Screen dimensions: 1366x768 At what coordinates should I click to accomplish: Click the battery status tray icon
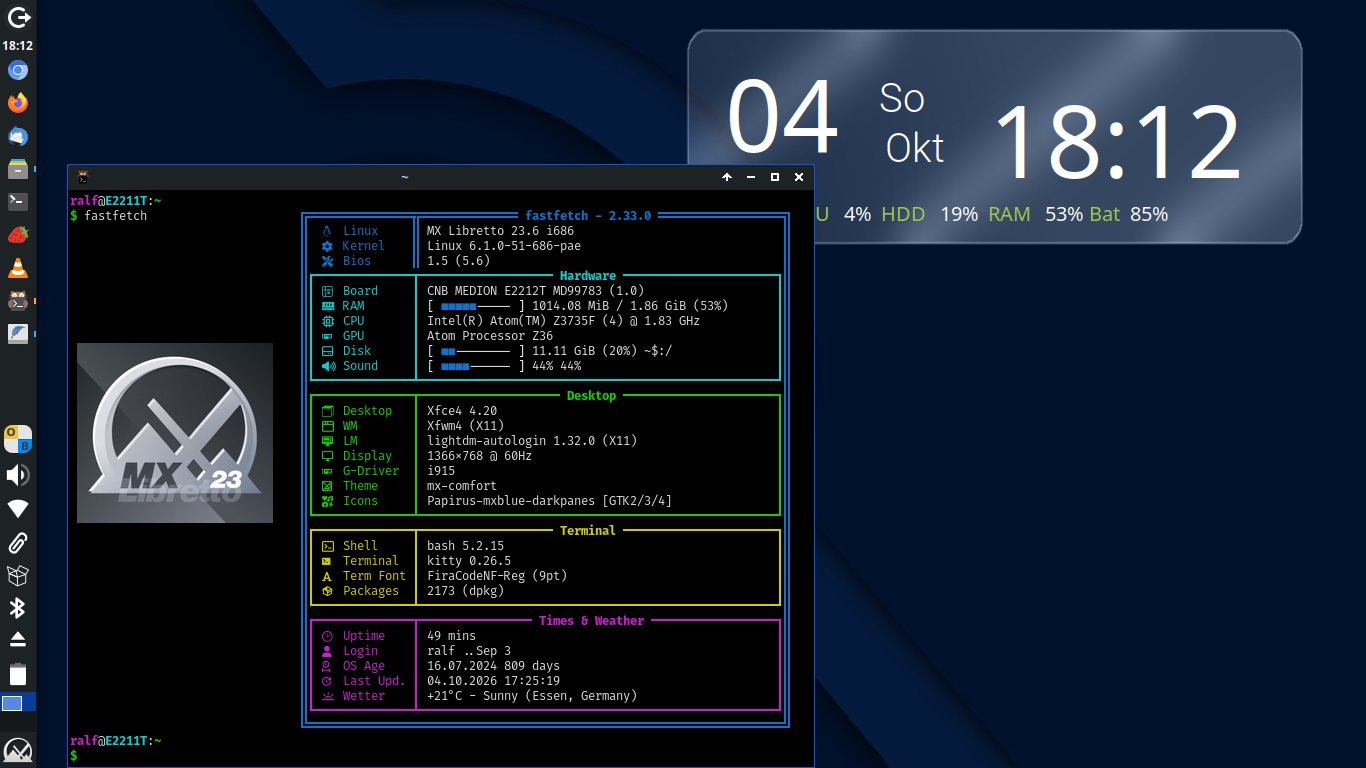(18, 673)
